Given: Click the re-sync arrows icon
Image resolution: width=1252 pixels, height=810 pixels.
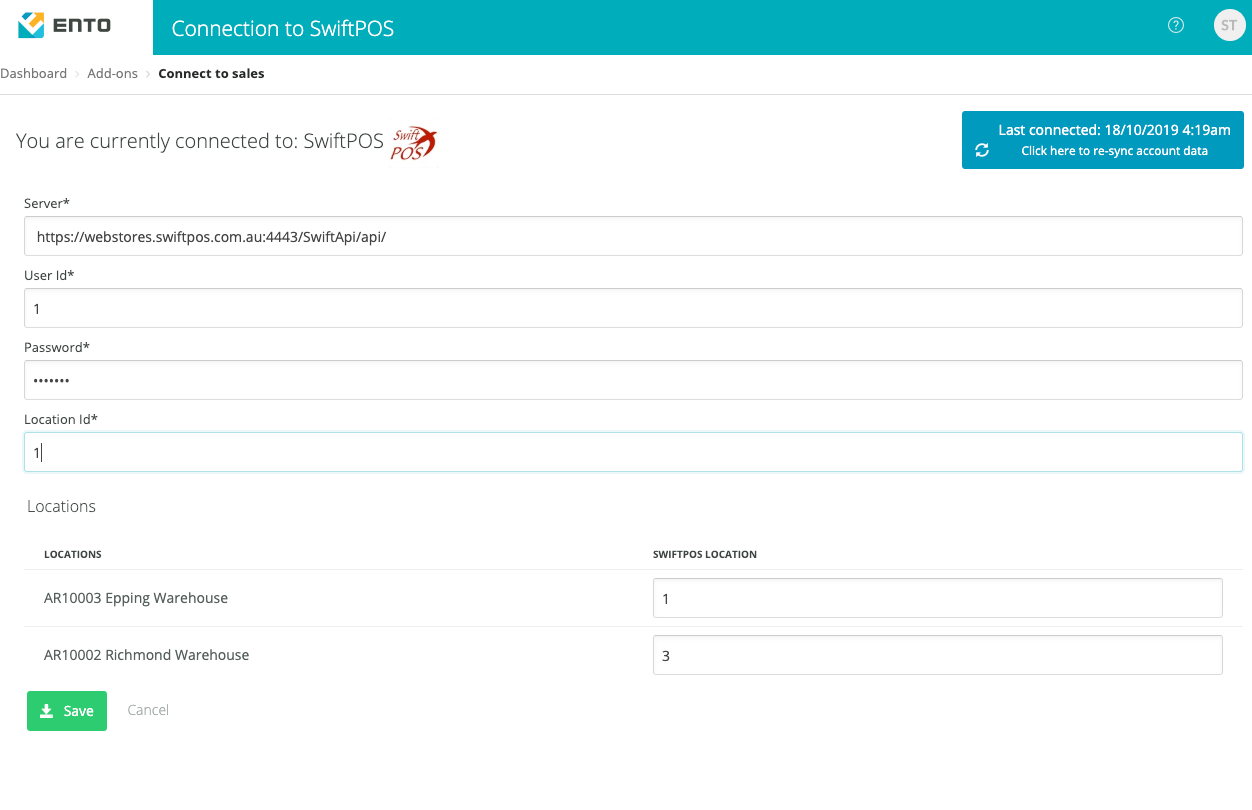Looking at the screenshot, I should click(982, 150).
